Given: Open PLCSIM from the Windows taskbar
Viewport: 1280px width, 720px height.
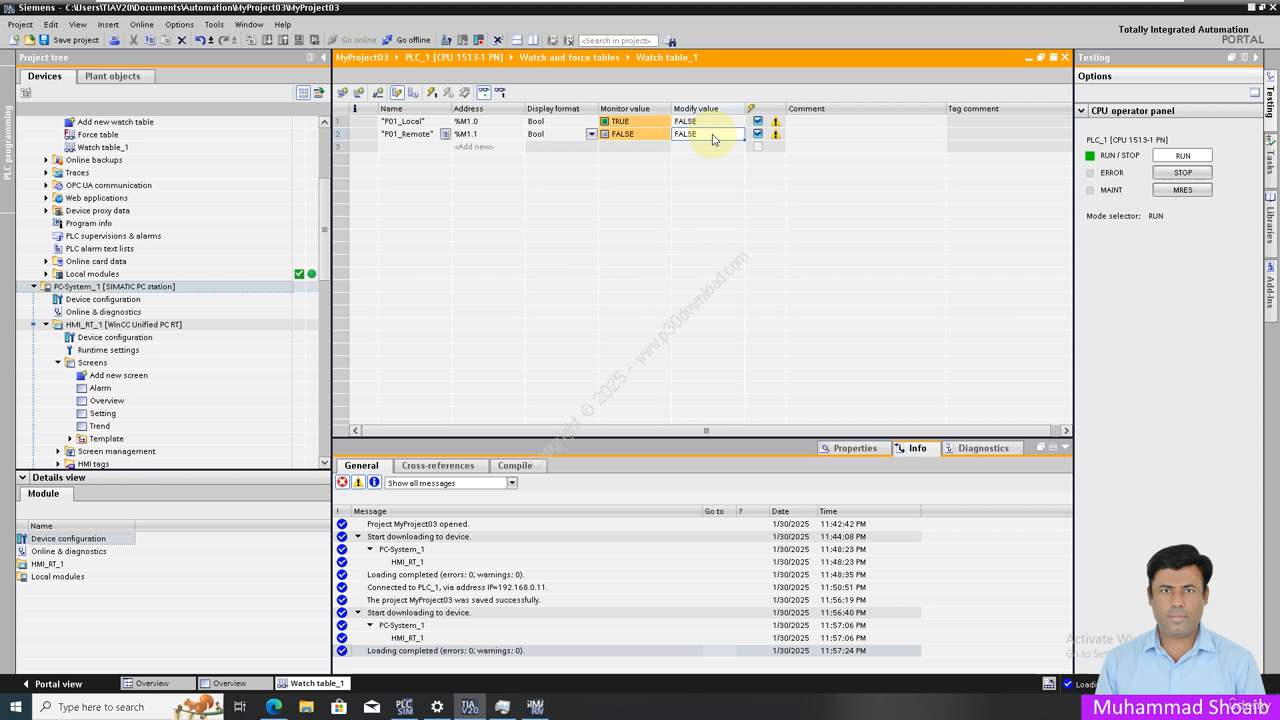Looking at the screenshot, I should [x=404, y=707].
